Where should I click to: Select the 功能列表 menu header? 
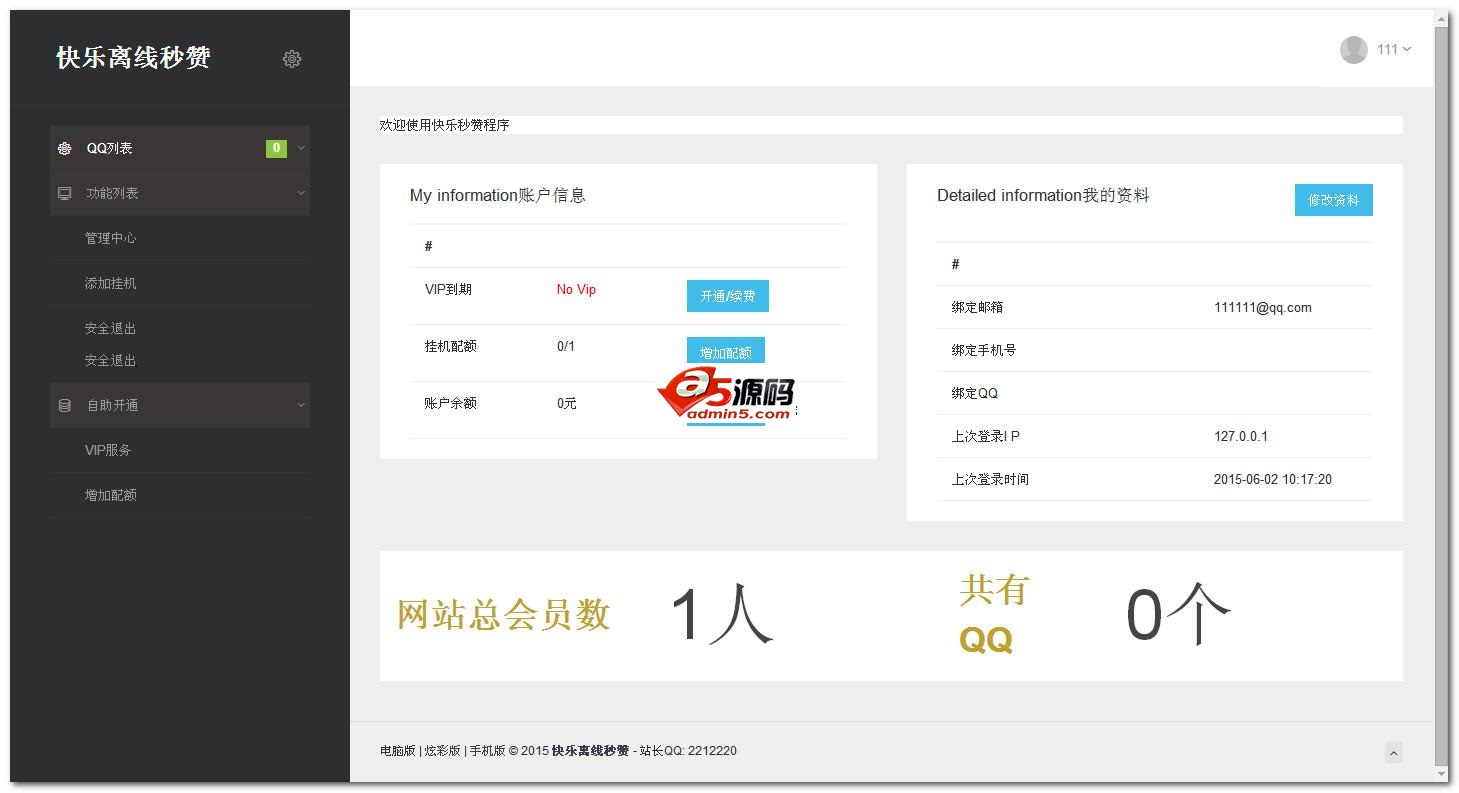[x=180, y=193]
